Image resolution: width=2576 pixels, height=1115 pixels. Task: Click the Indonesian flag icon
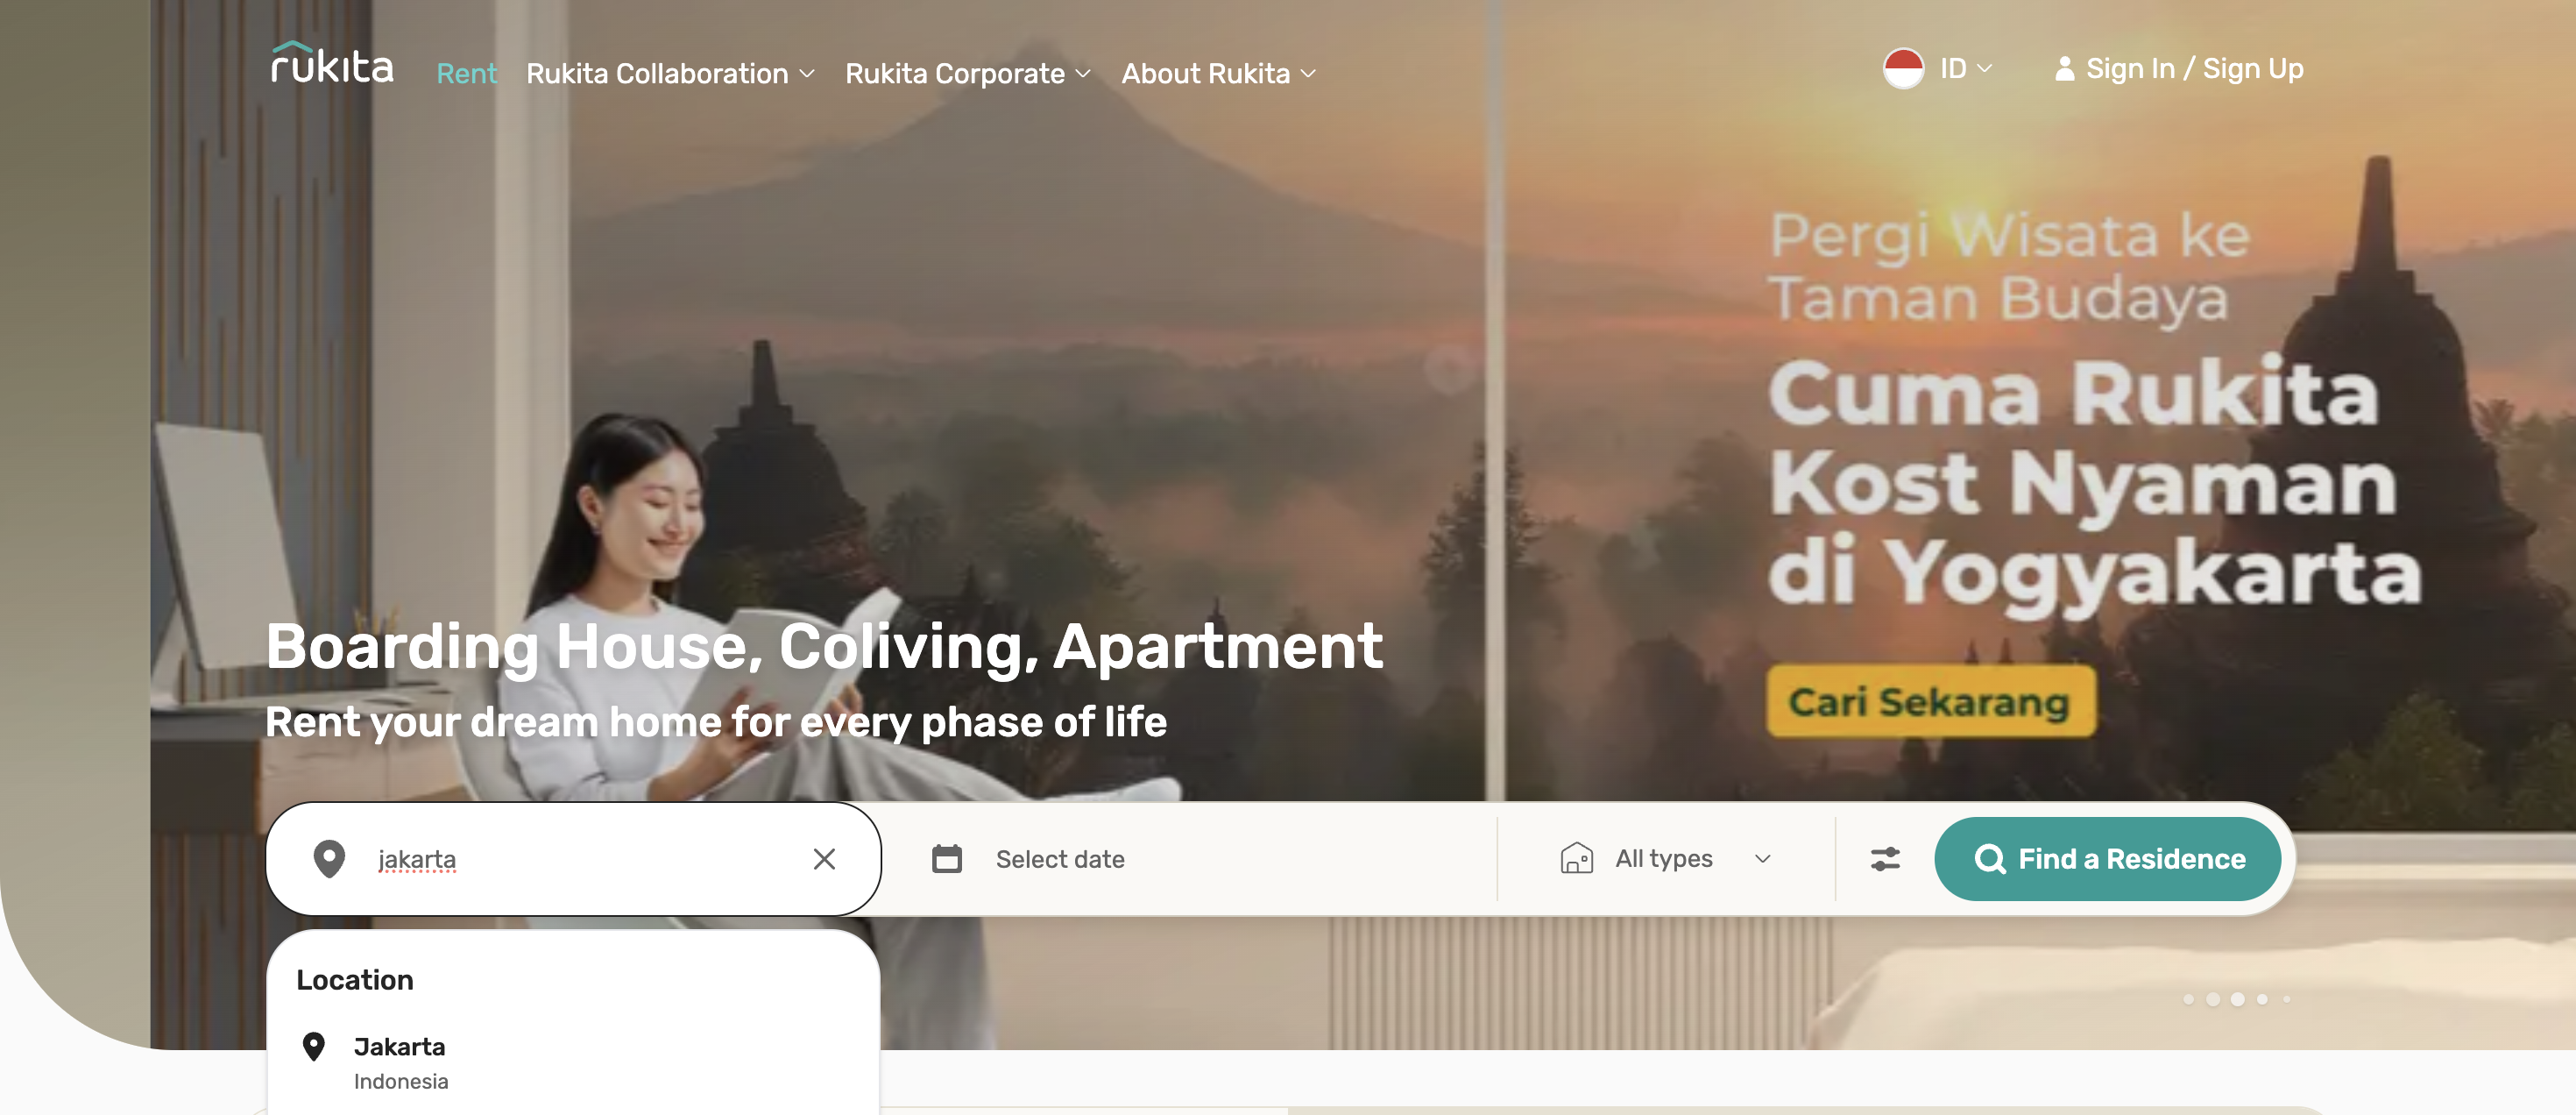(1903, 69)
